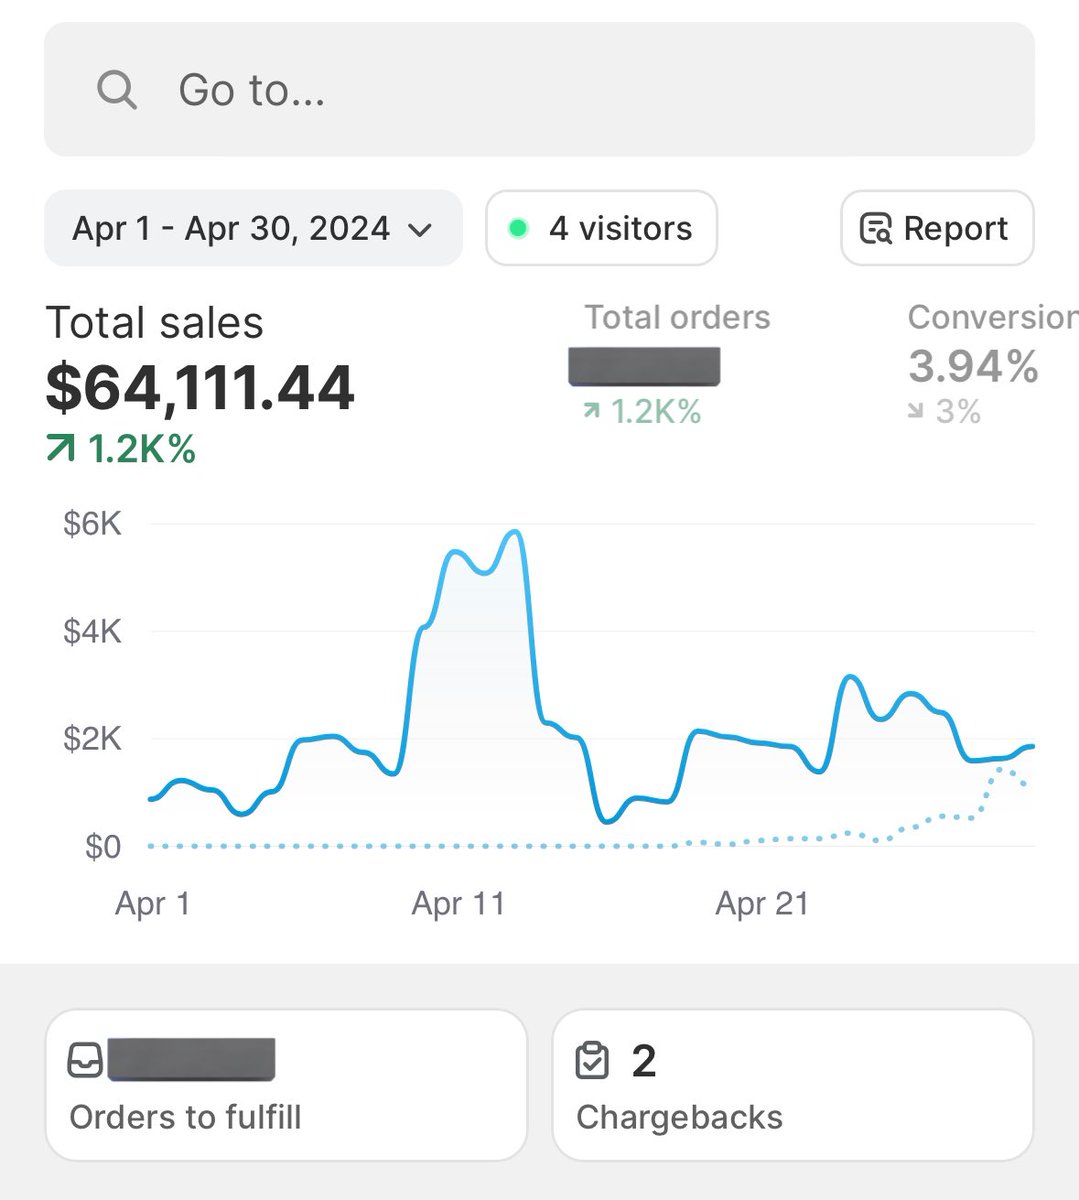This screenshot has height=1200, width=1079.
Task: Switch to the Conversion rate metric
Action: click(992, 364)
